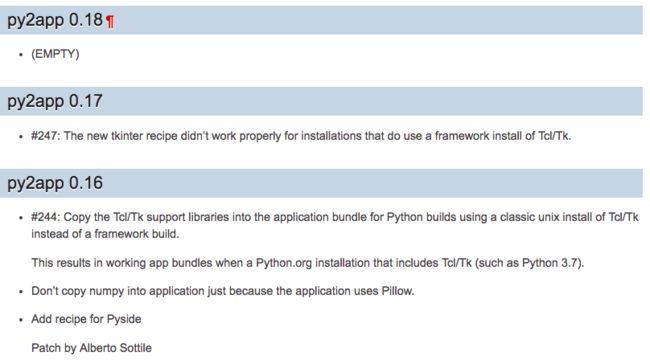The height and width of the screenshot is (364, 650).
Task: Click the 'Don't copy numpy' bullet item
Action: [x=223, y=291]
